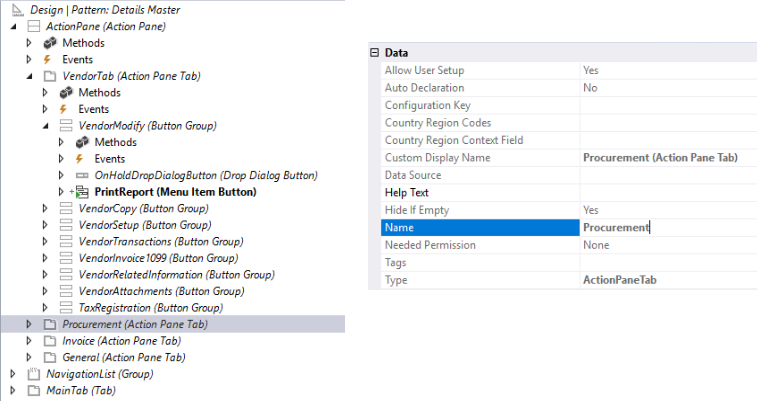758x401 pixels.
Task: Click the Methods cube icon under VendorModify
Action: pos(82,142)
